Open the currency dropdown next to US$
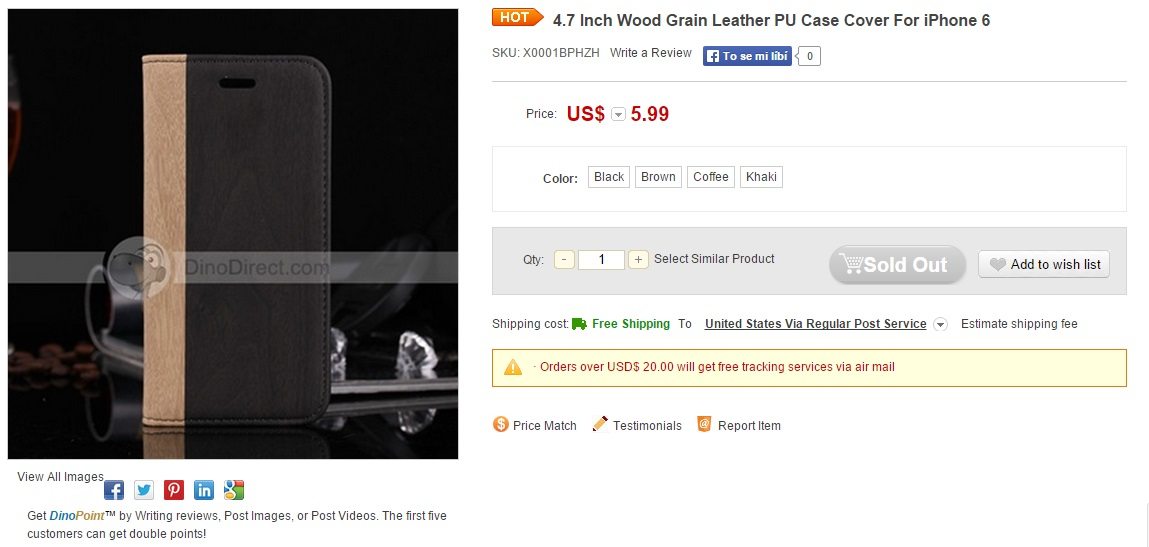This screenshot has width=1149, height=547. (x=618, y=114)
